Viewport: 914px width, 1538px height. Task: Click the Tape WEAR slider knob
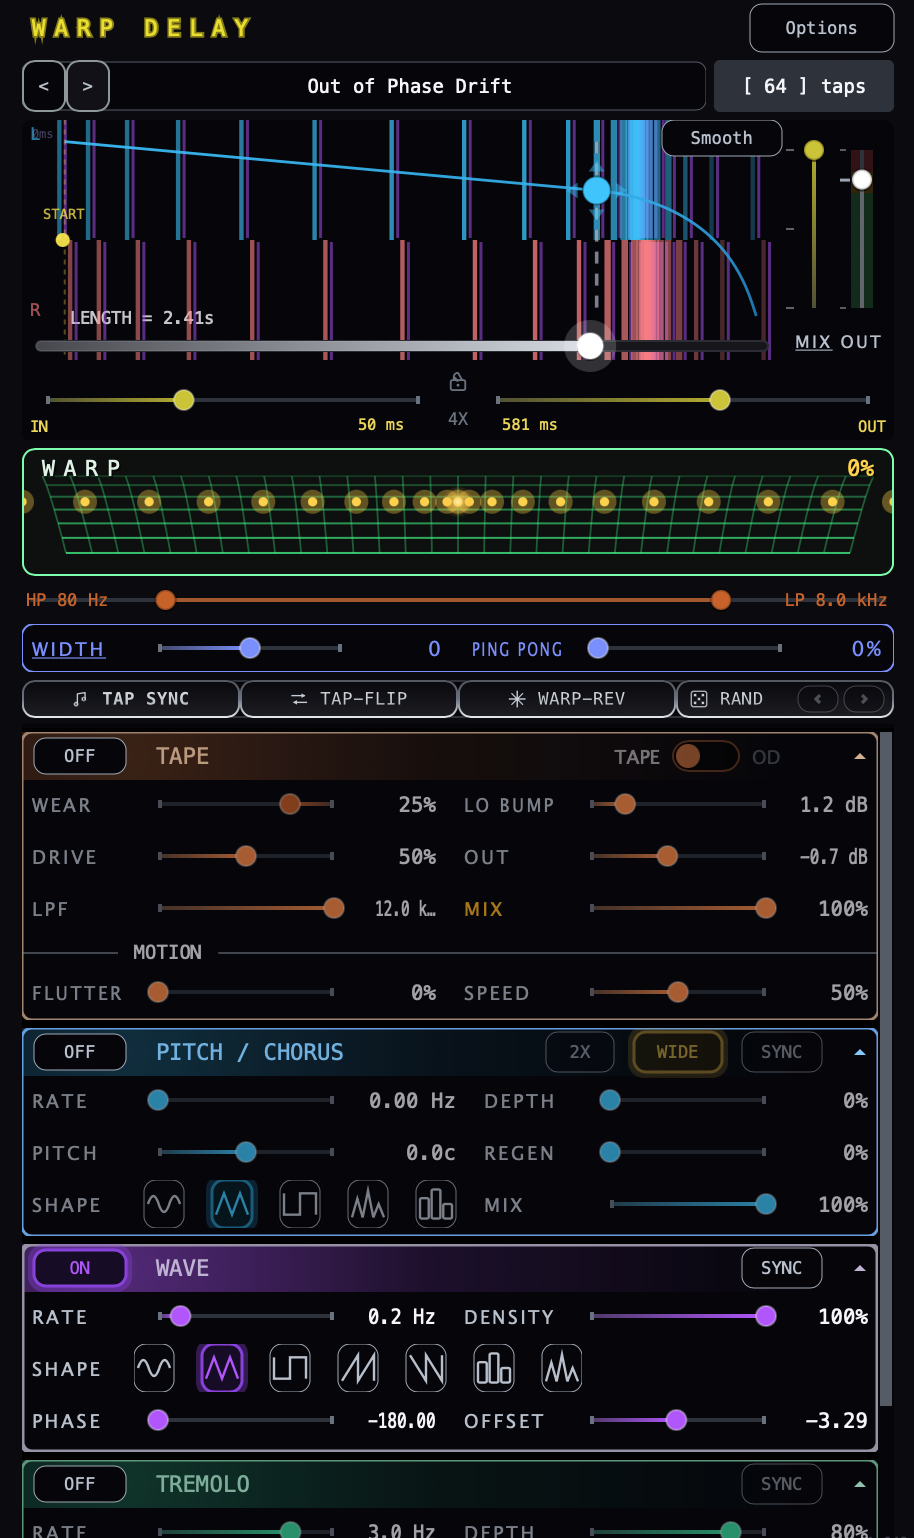[x=290, y=804]
